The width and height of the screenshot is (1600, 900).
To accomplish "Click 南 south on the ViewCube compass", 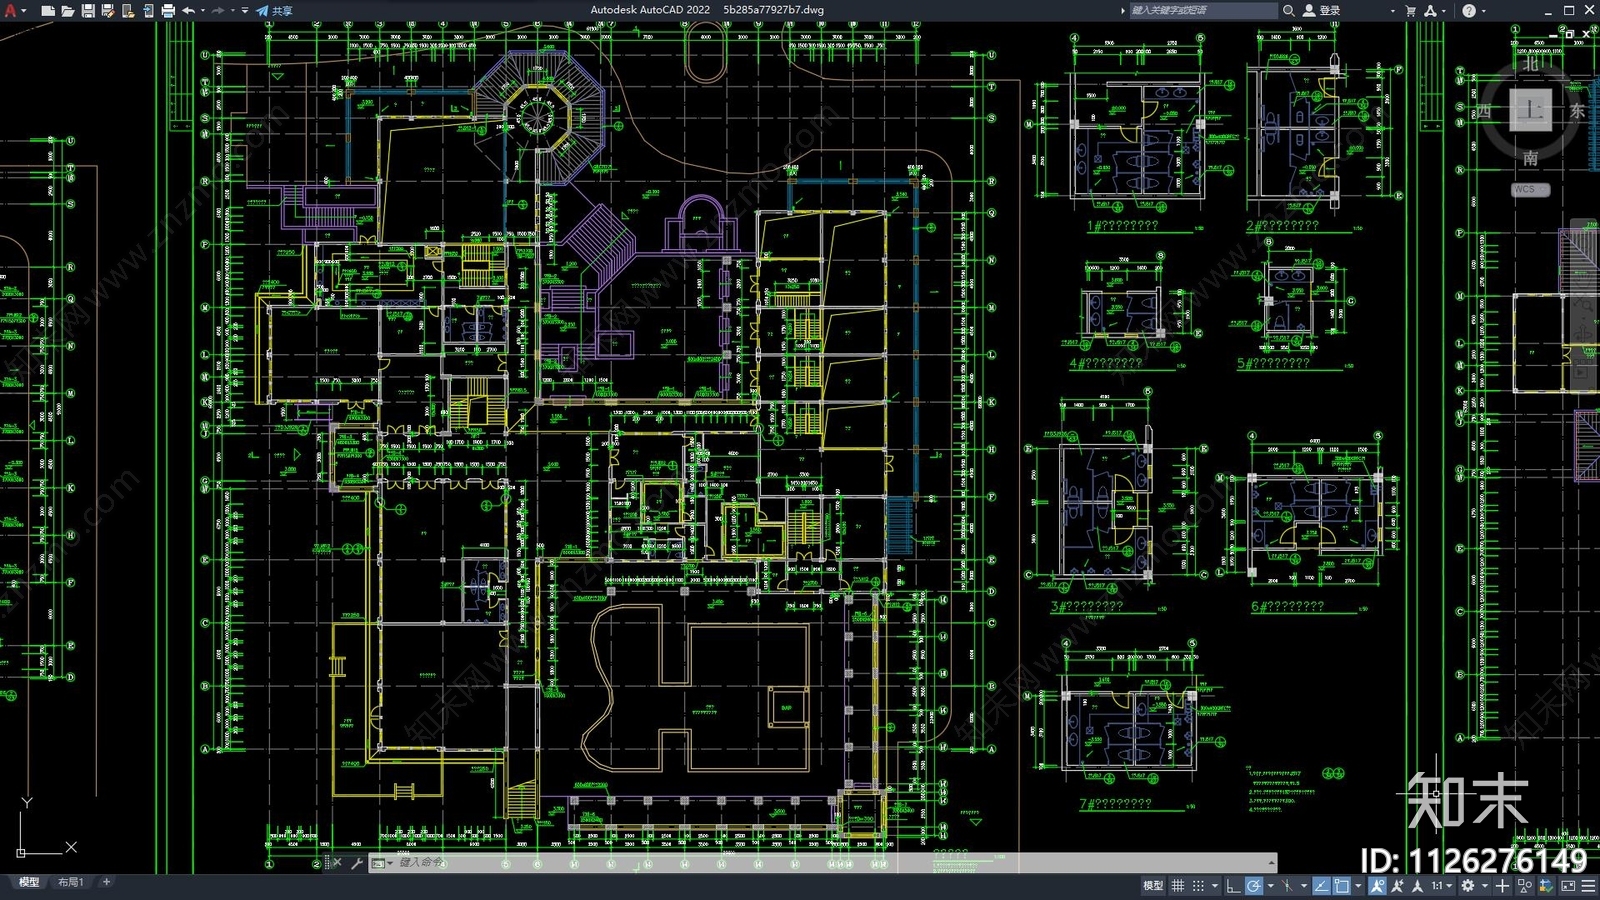I will pyautogui.click(x=1531, y=158).
